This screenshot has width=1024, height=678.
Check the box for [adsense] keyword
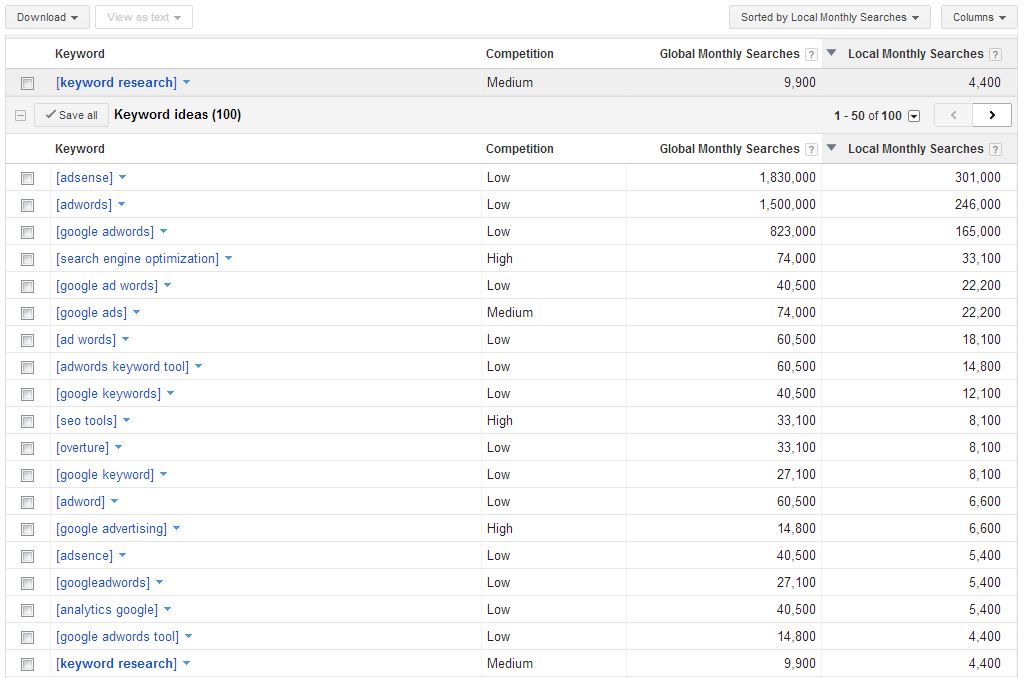point(27,178)
